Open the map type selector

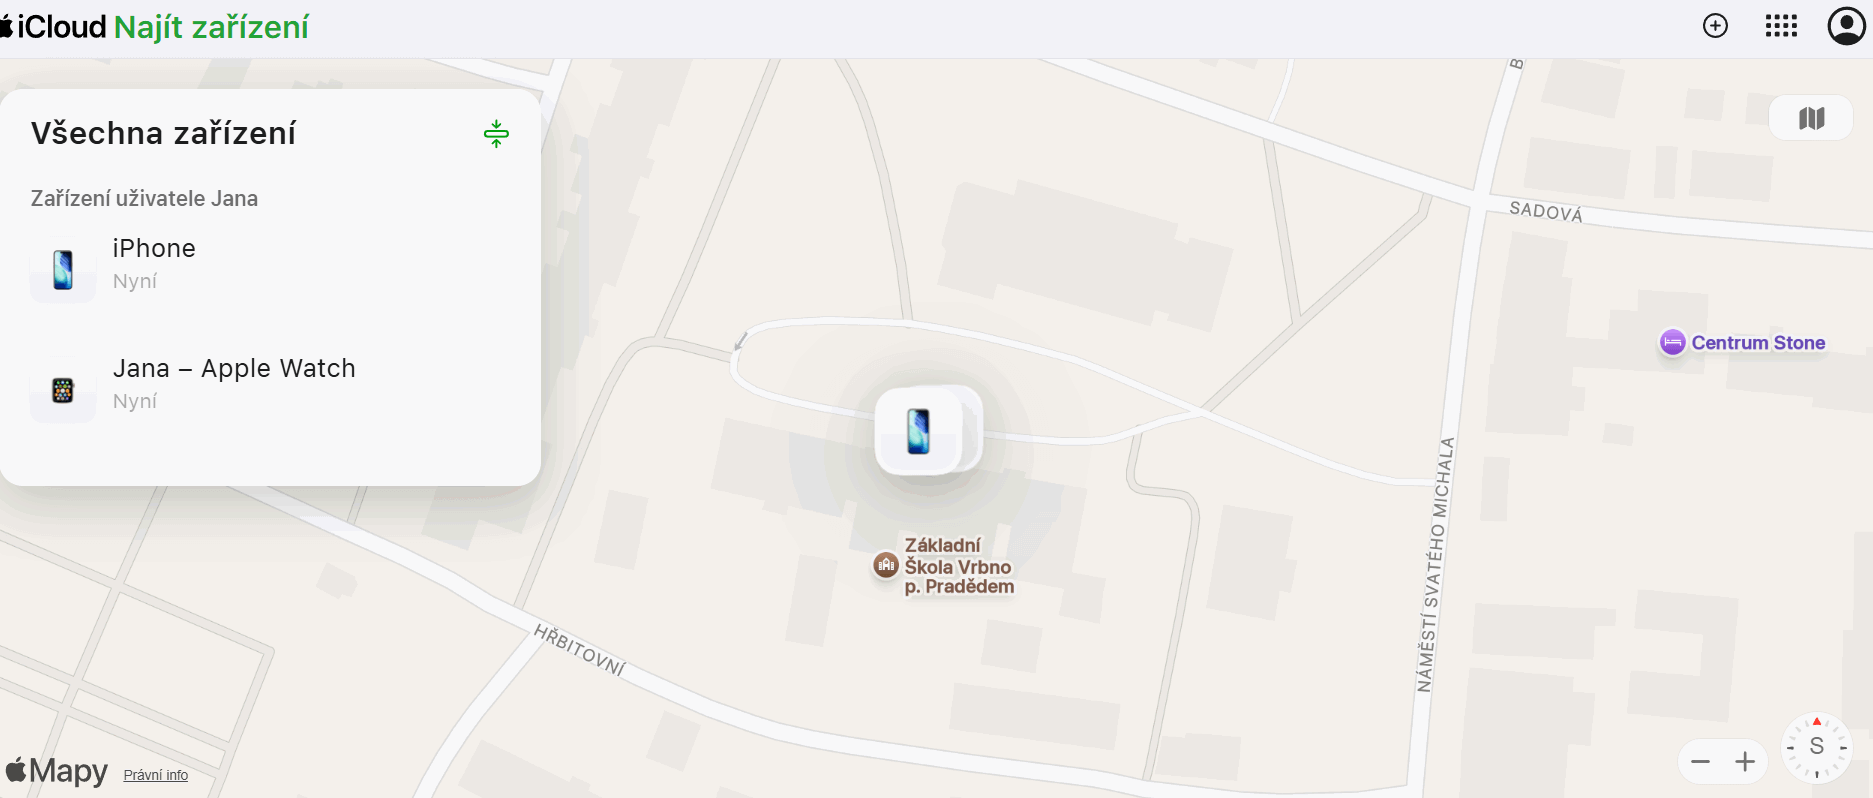1811,118
